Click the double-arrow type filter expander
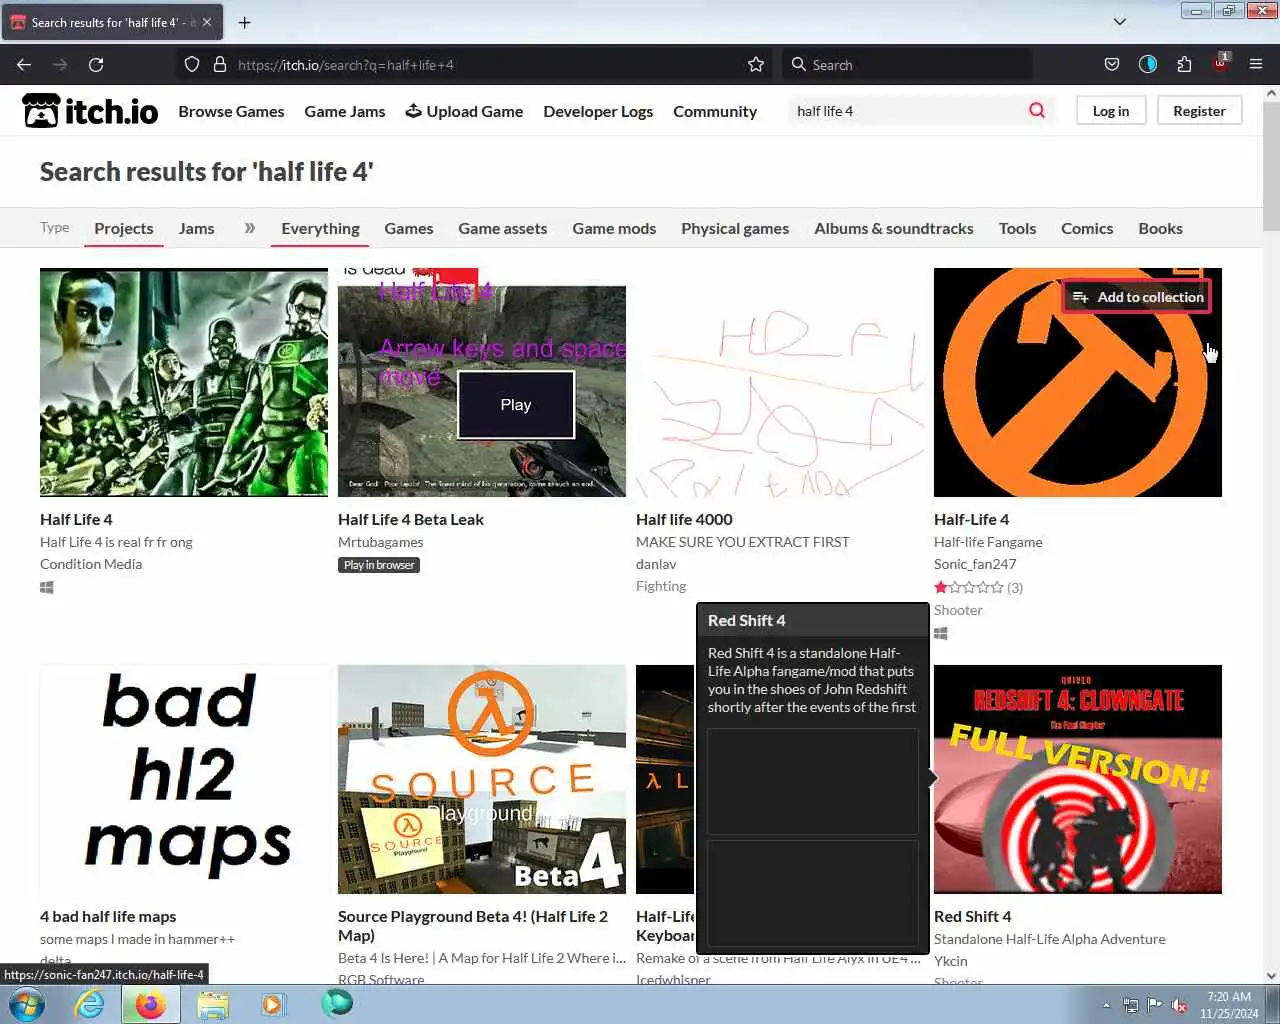Viewport: 1280px width, 1024px height. (250, 228)
